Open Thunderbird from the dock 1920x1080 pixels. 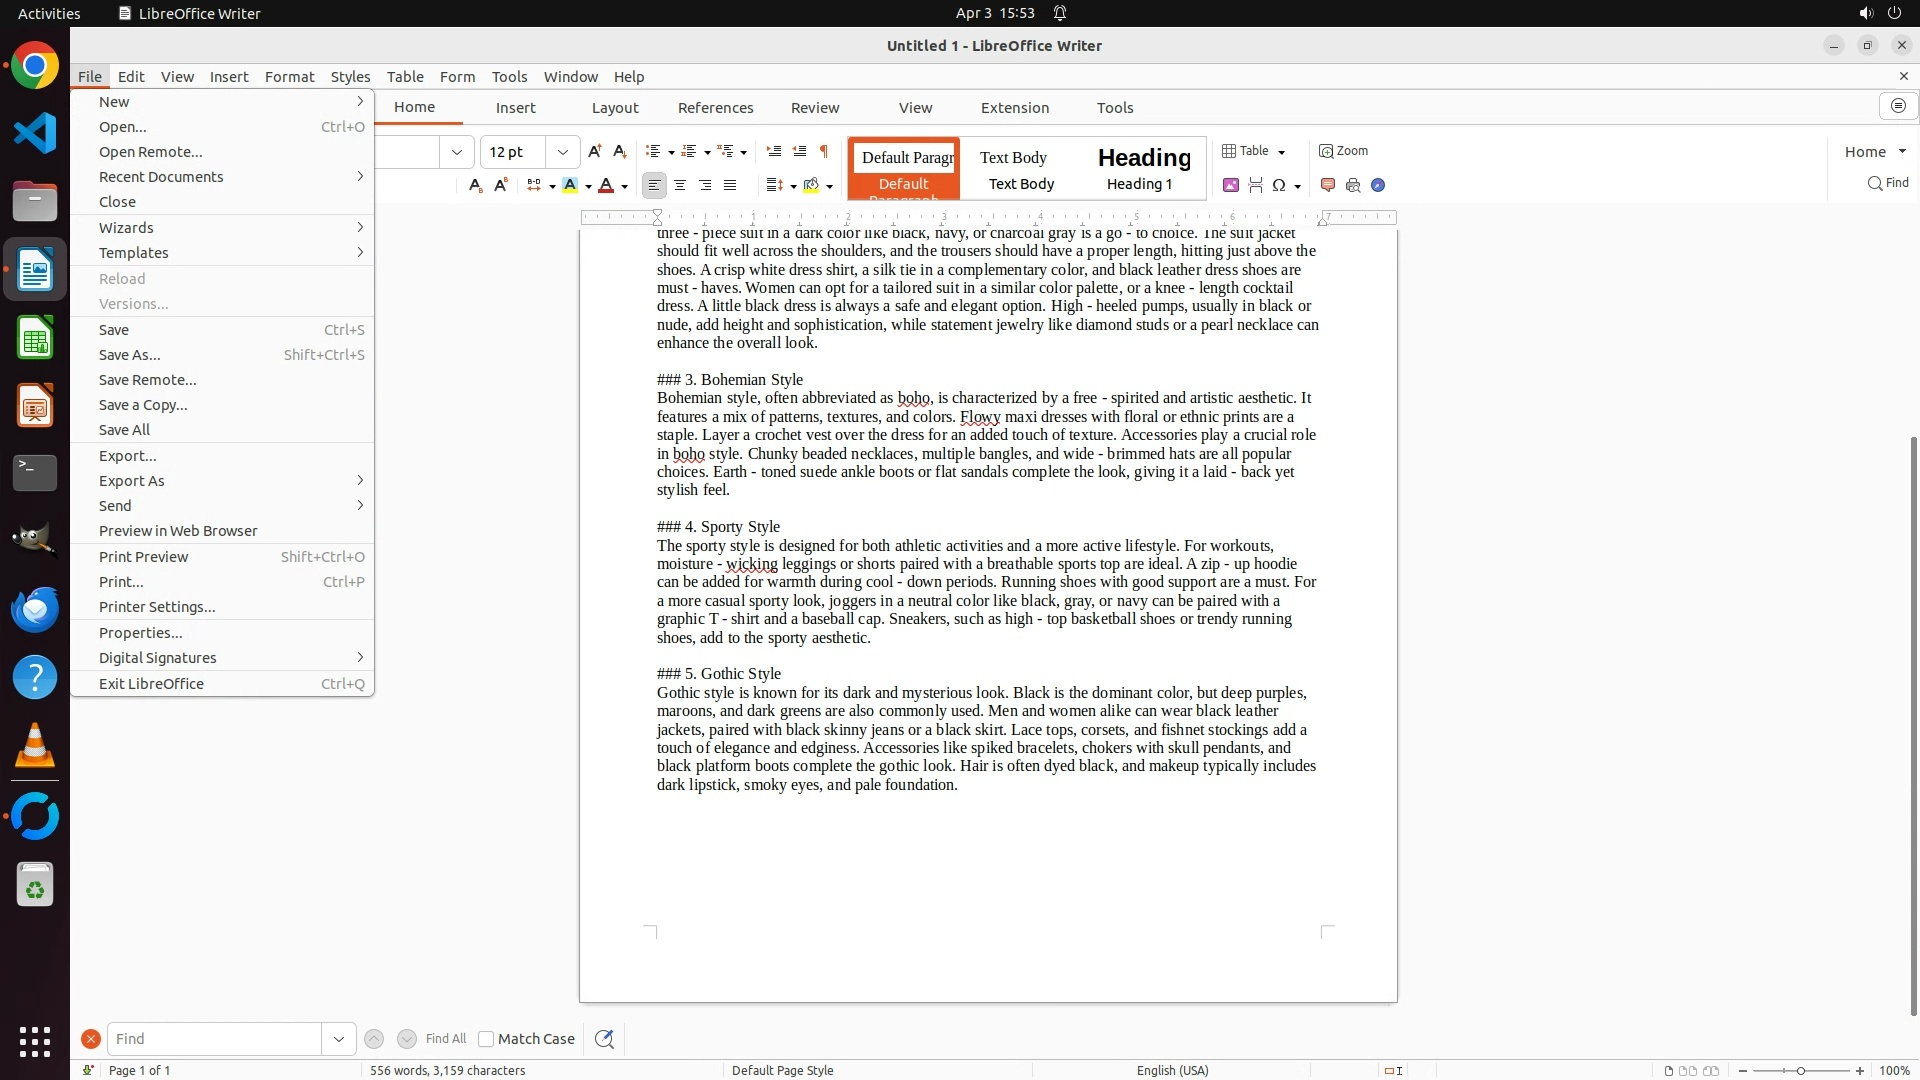(35, 609)
